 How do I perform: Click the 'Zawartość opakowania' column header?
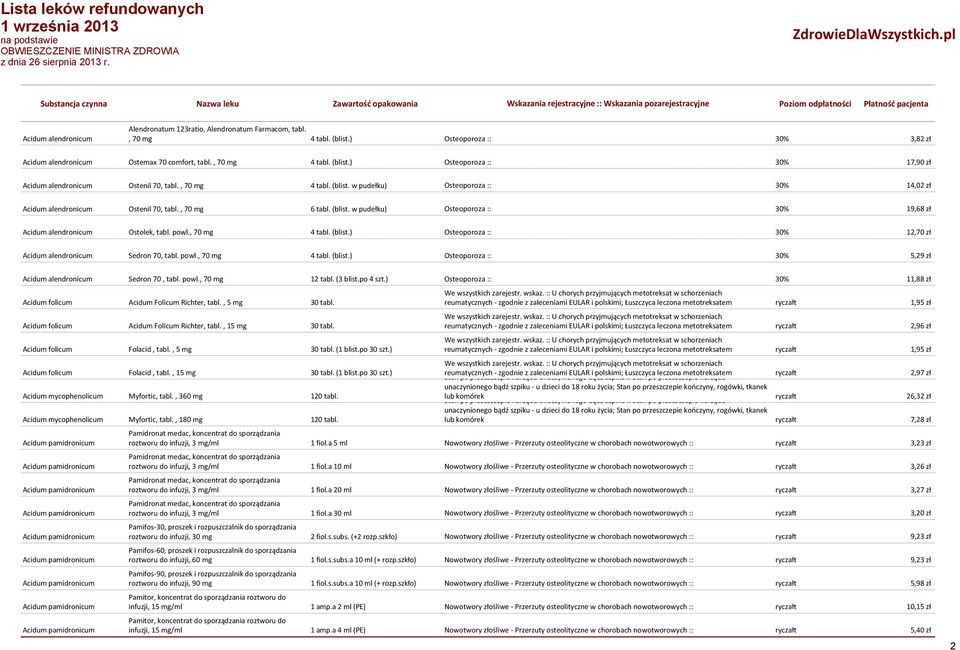375,103
